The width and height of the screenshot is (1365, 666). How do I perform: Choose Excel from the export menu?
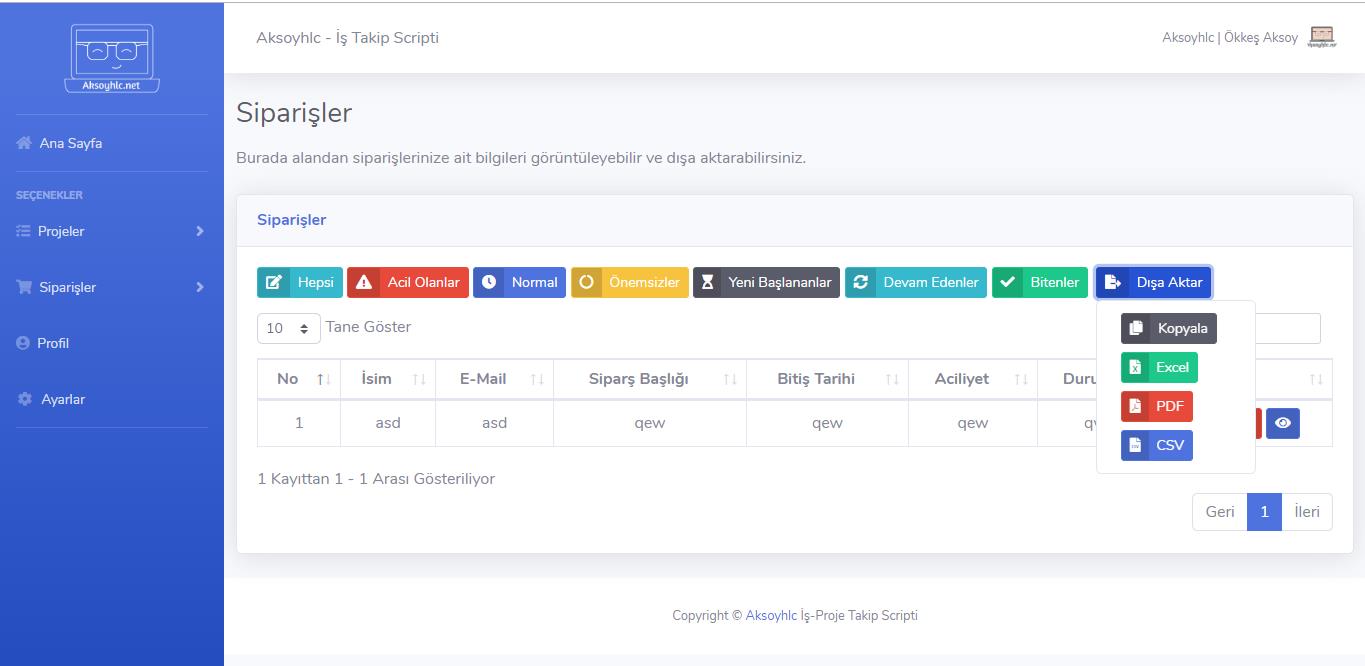[x=1159, y=367]
